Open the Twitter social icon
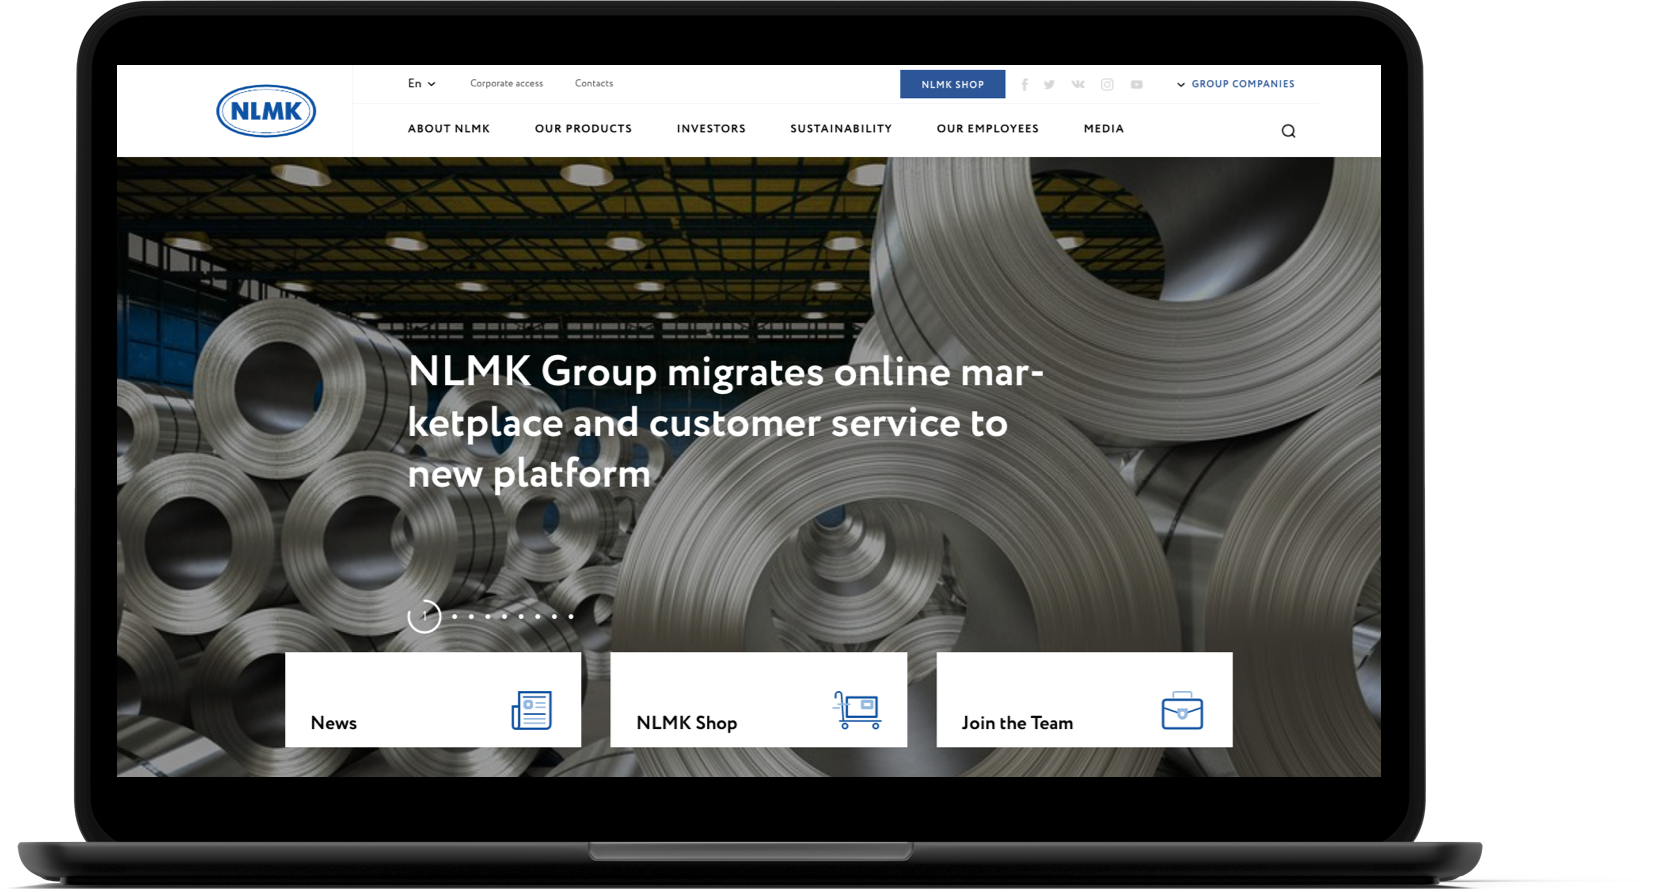Screen dimensions: 1678x892 [x=1049, y=85]
